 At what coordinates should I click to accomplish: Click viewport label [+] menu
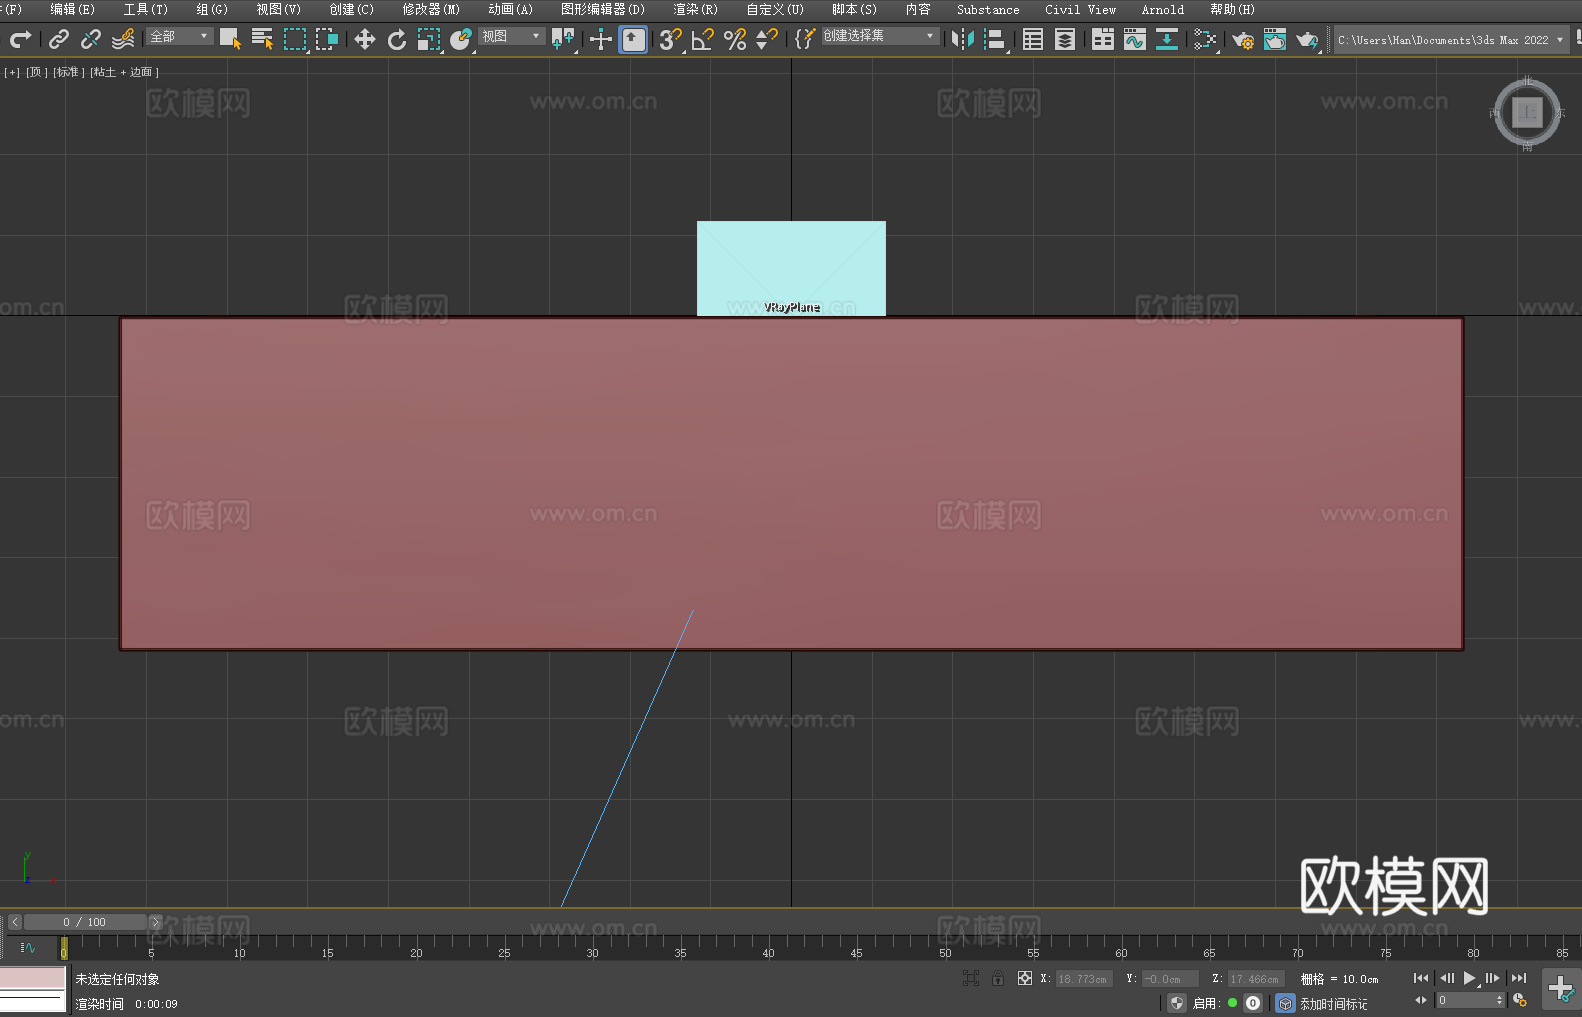pos(12,72)
